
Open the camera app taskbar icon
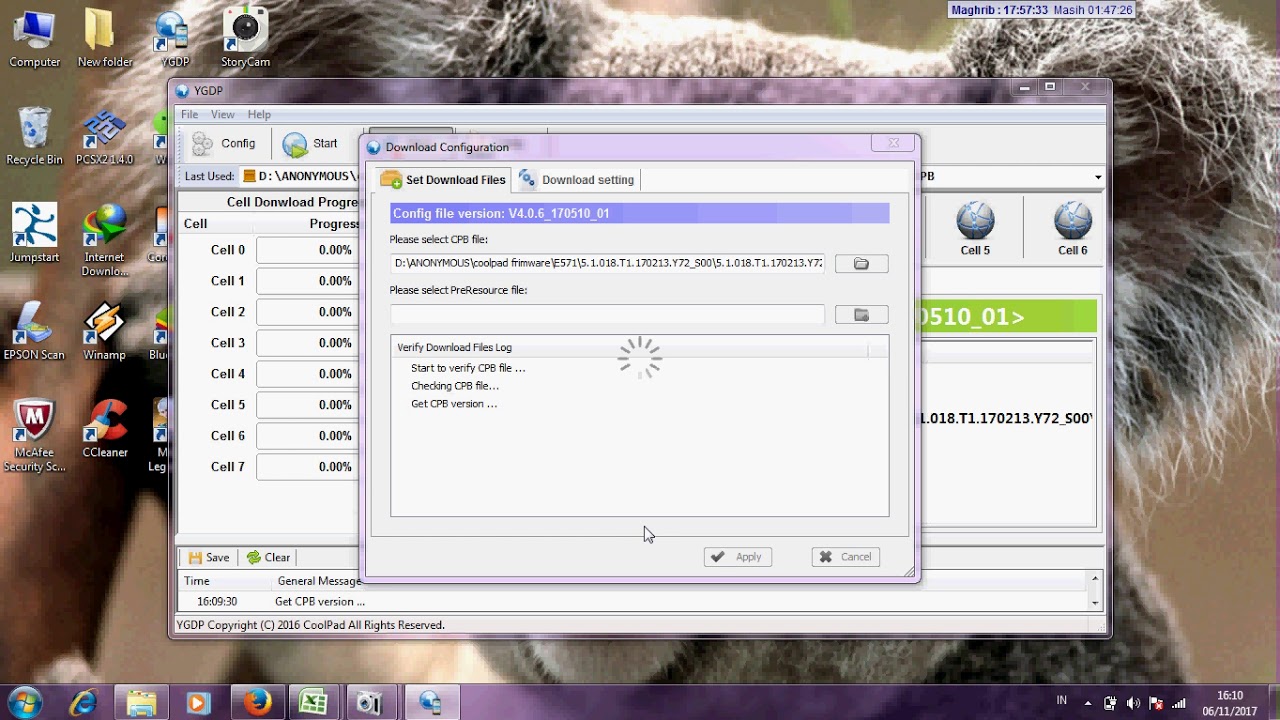[x=370, y=703]
